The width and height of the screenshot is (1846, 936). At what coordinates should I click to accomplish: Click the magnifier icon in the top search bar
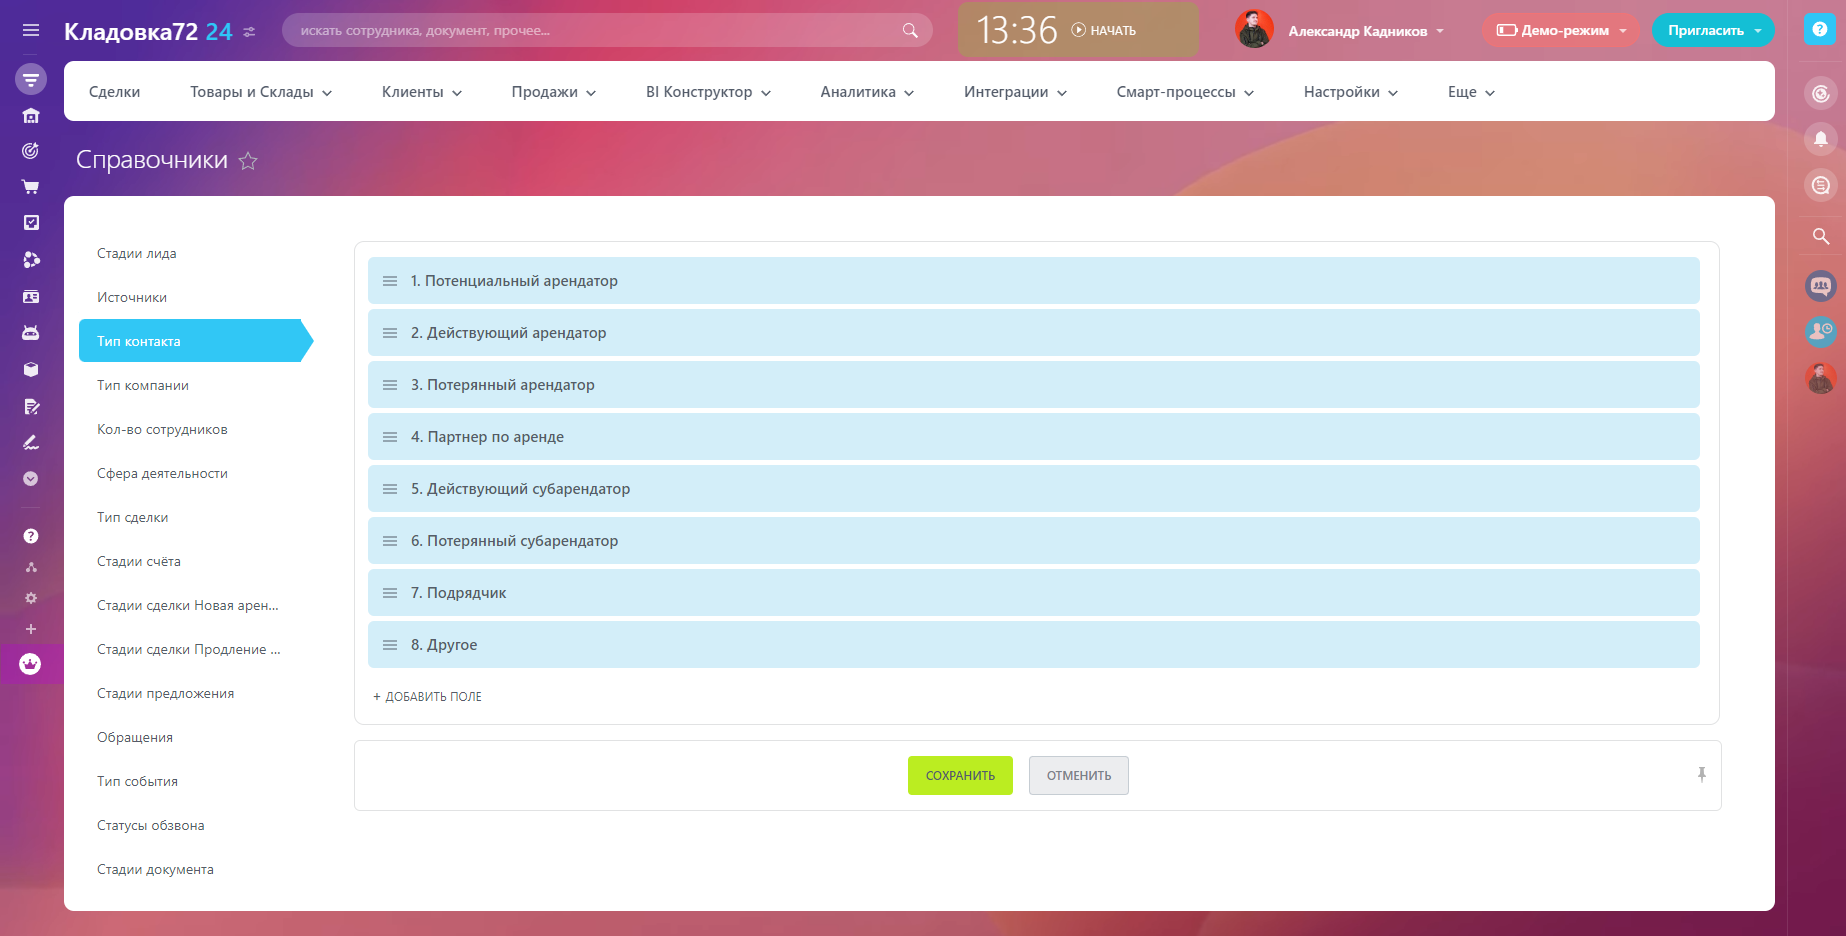tap(910, 30)
